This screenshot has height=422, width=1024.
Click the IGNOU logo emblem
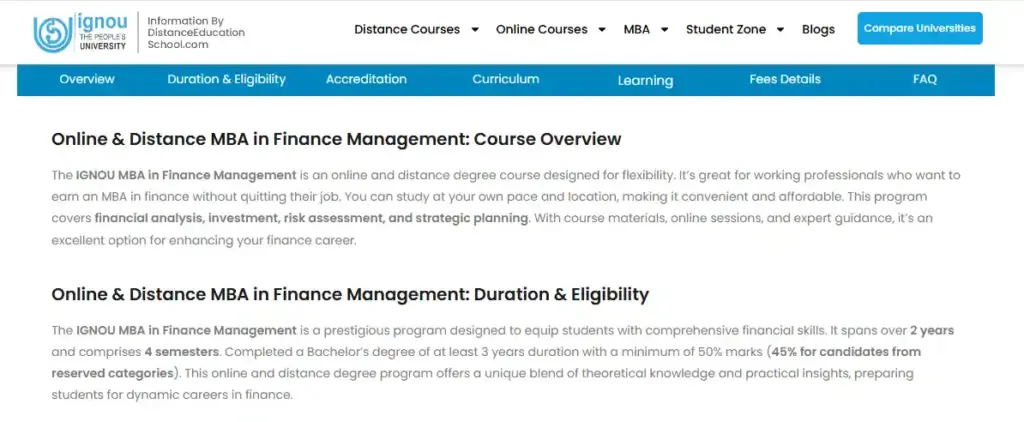[x=51, y=33]
